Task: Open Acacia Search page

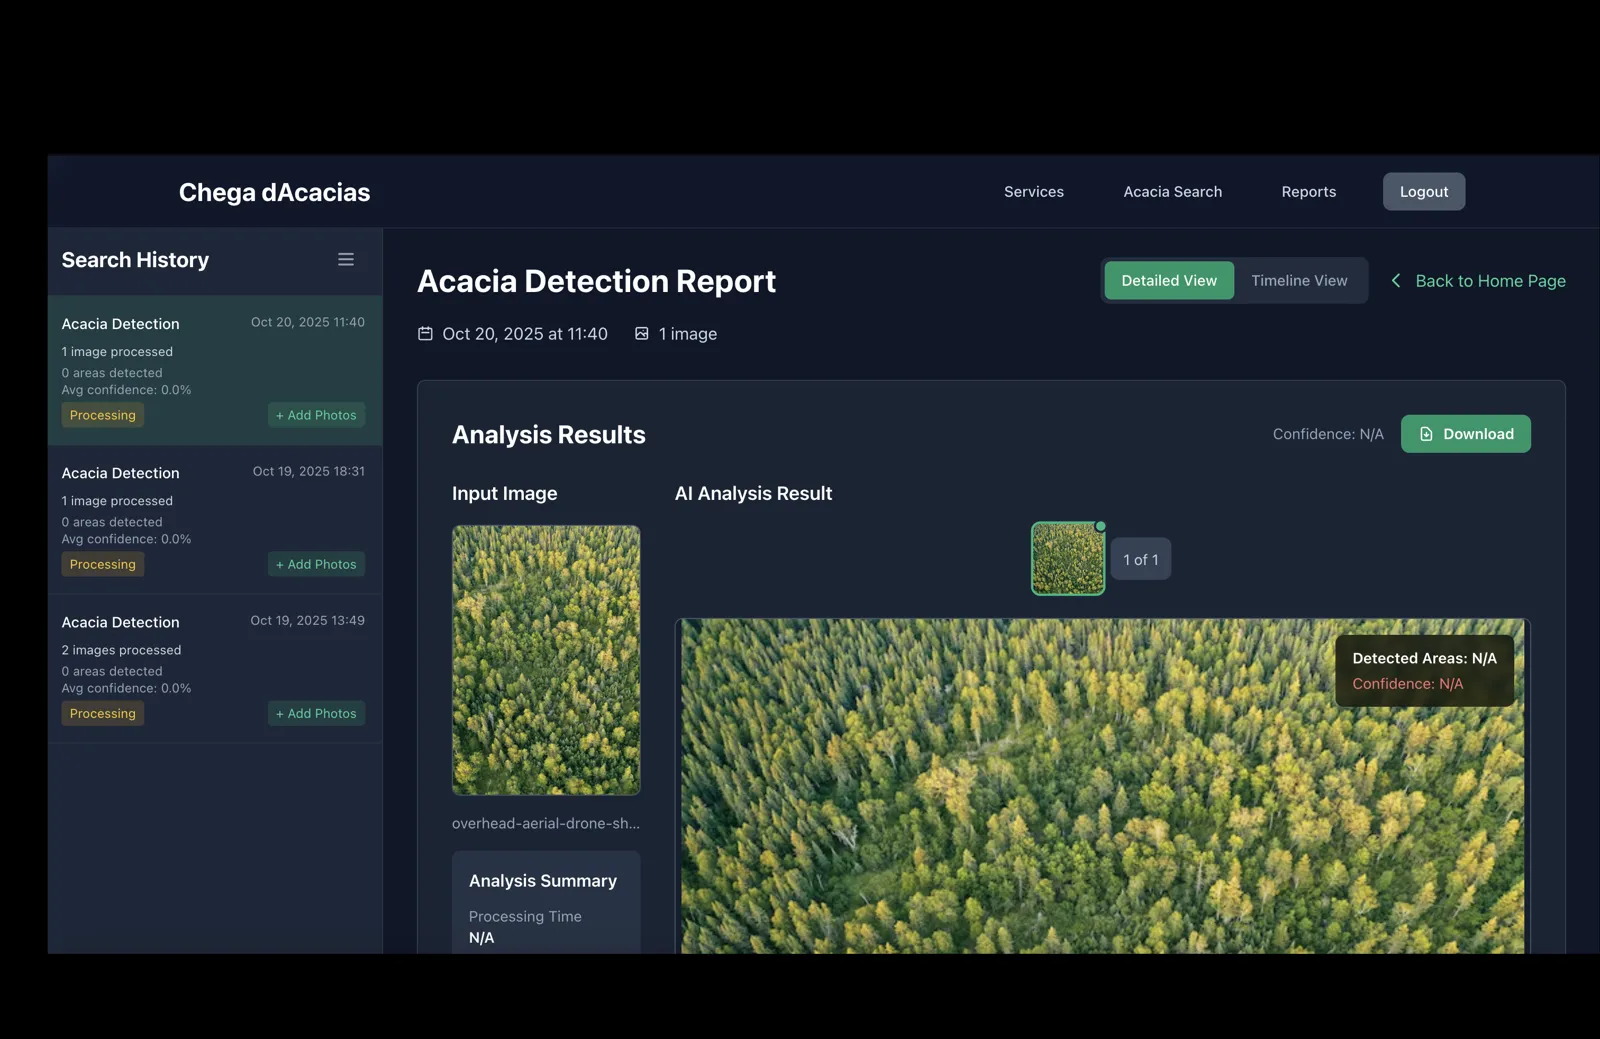Action: (x=1172, y=192)
